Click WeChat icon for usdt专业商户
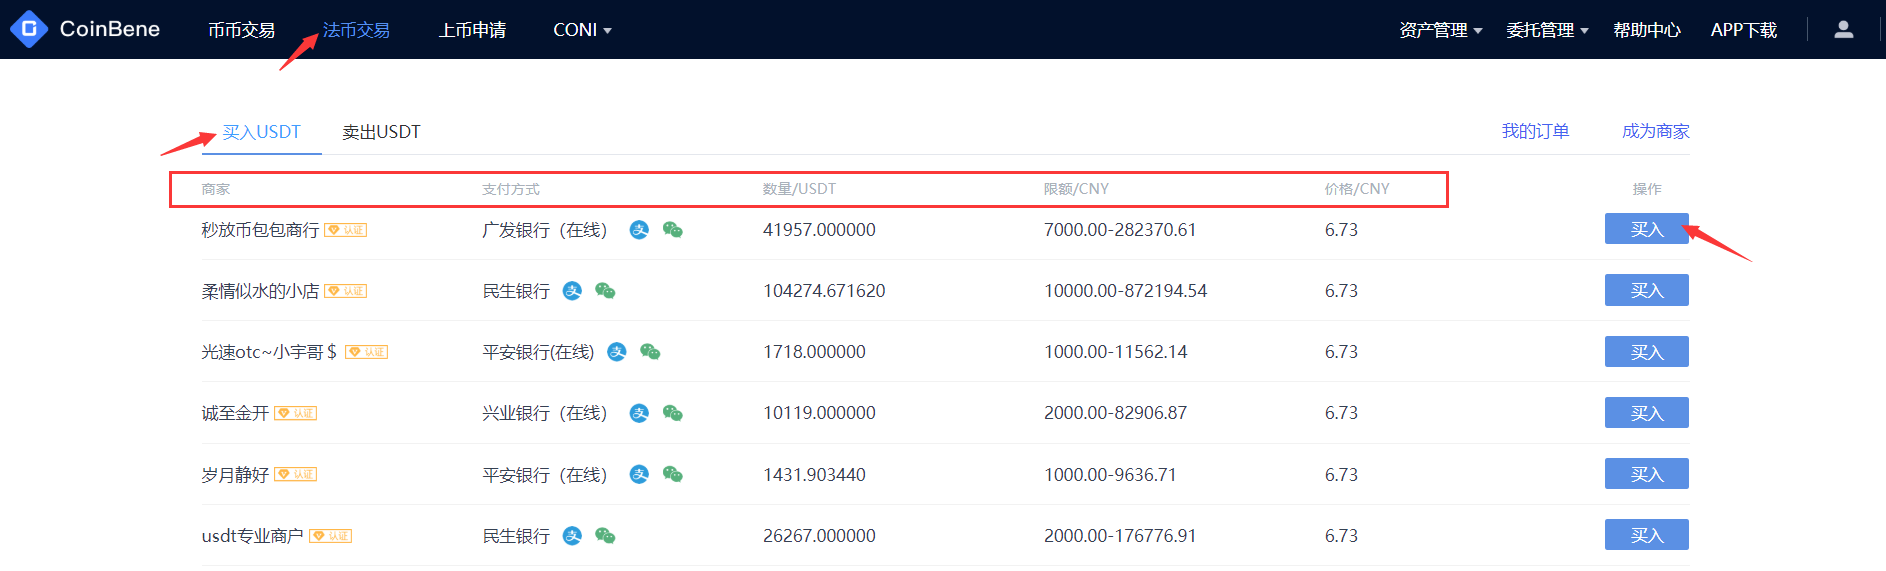 pos(605,536)
